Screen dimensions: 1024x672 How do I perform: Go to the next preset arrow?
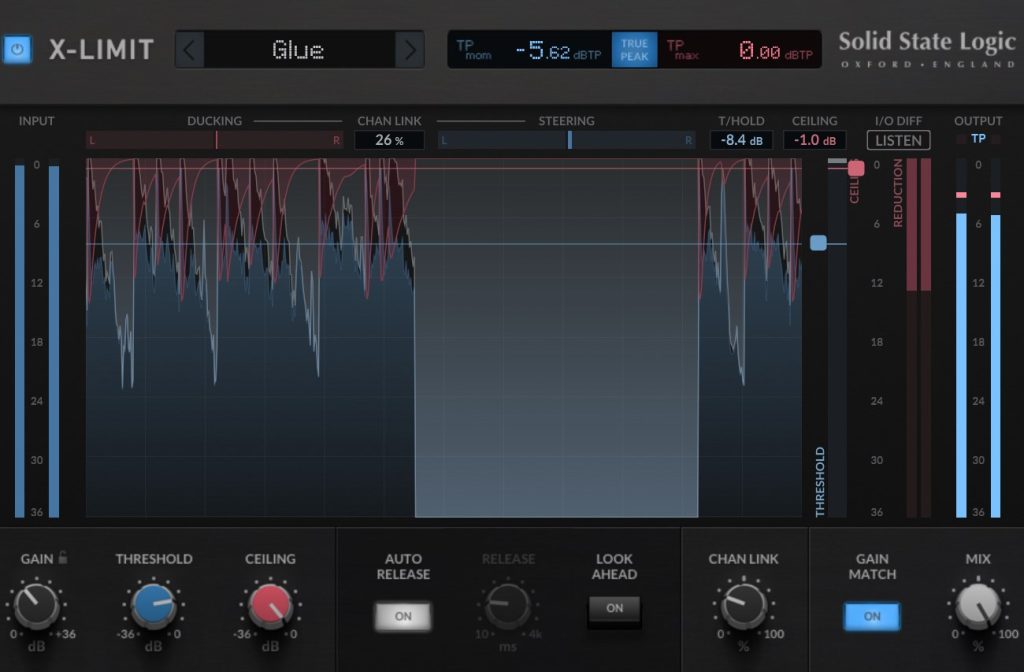pos(409,49)
